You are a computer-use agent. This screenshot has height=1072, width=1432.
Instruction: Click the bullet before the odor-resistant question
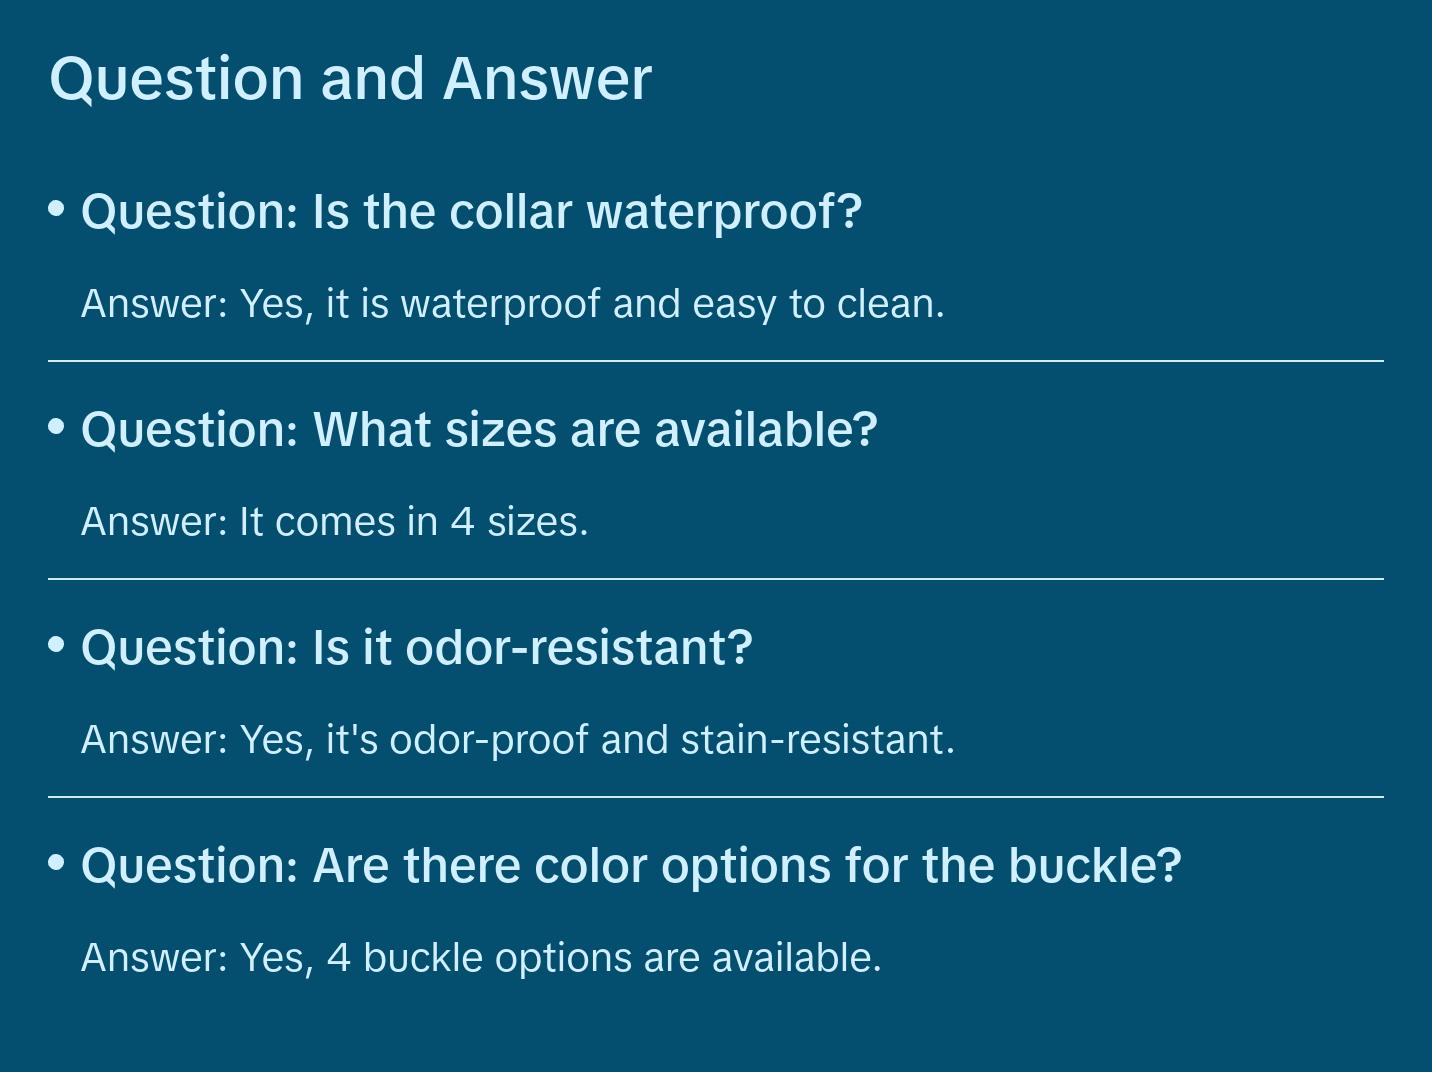pos(57,645)
